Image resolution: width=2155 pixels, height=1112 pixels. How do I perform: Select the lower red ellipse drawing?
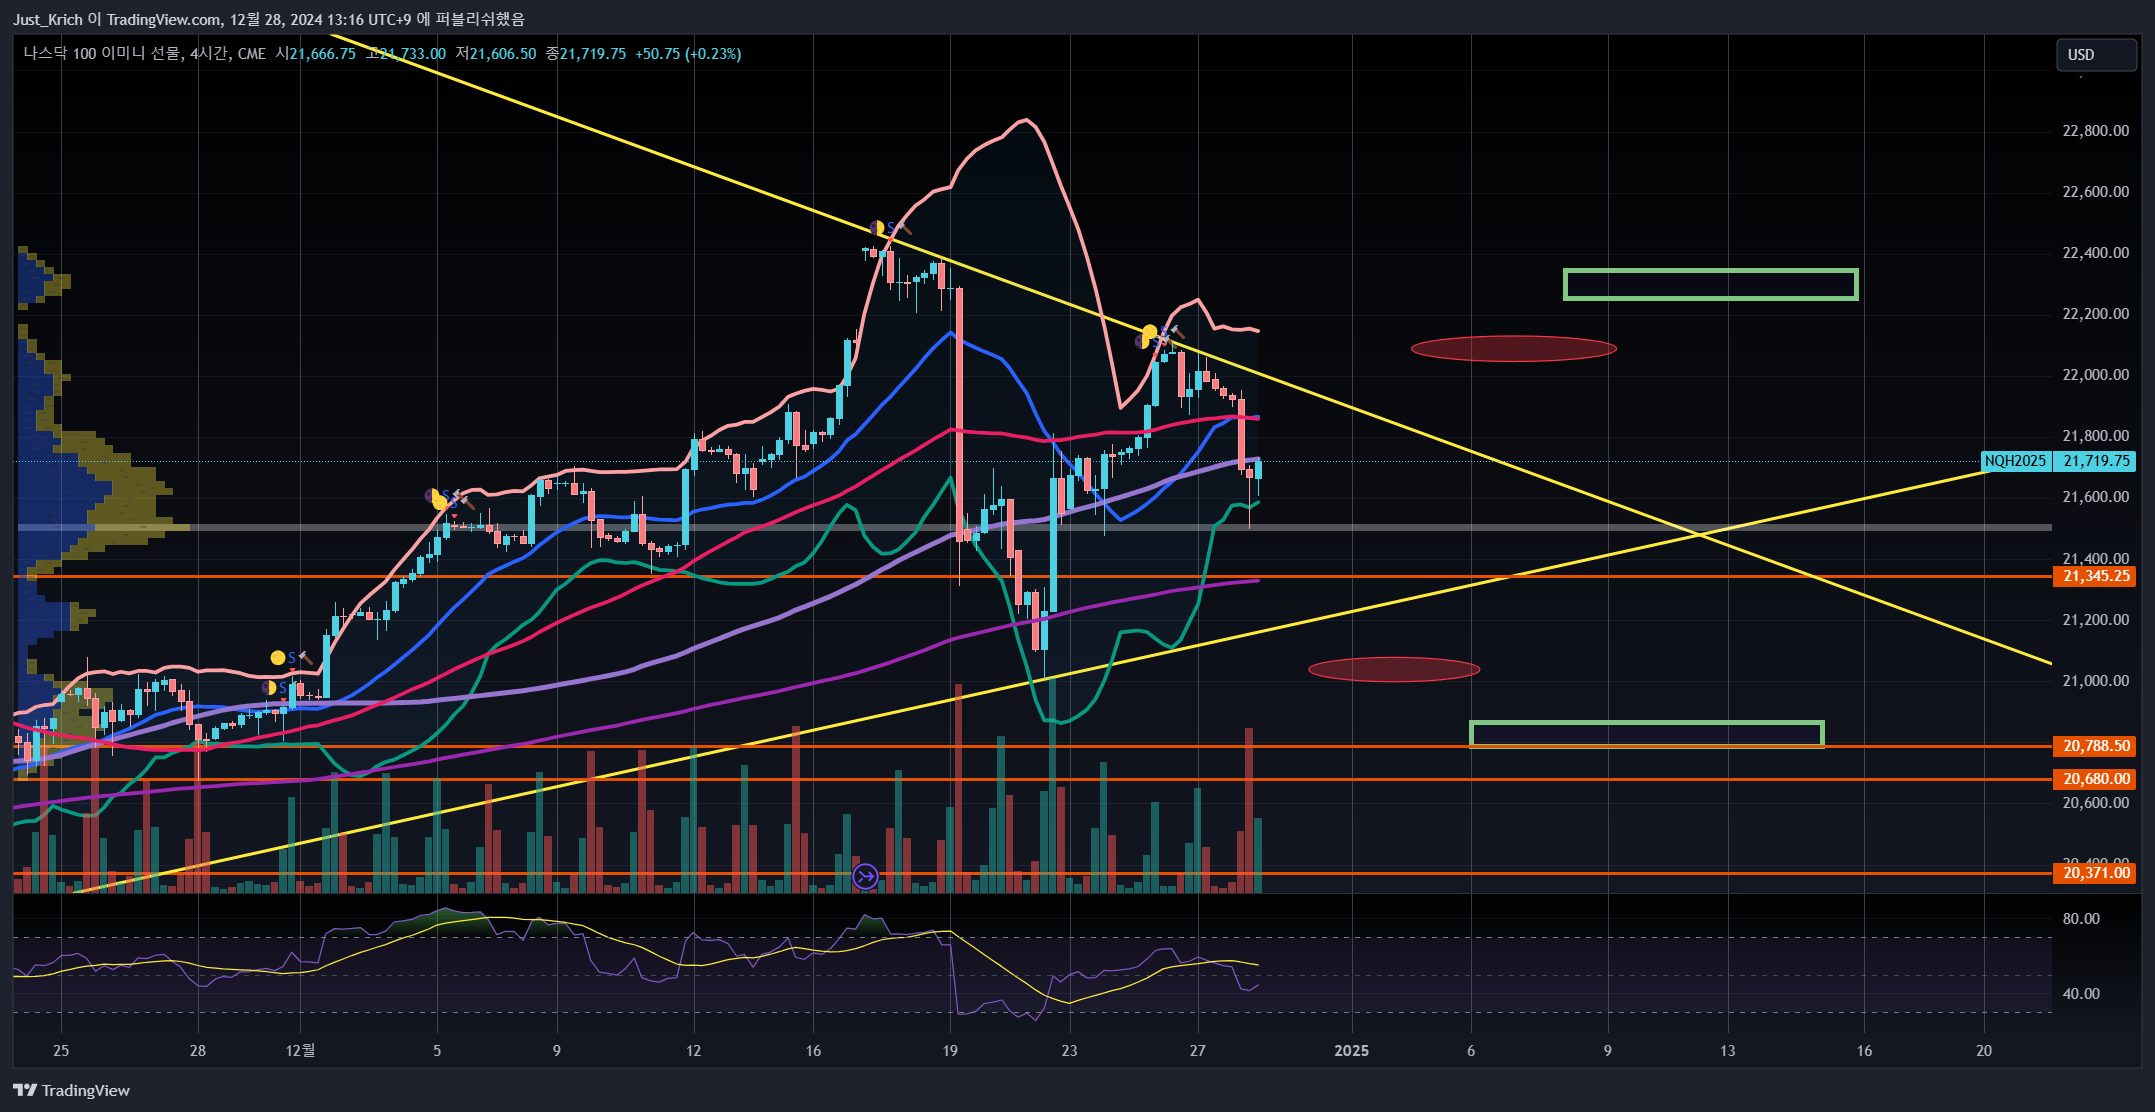[1394, 669]
